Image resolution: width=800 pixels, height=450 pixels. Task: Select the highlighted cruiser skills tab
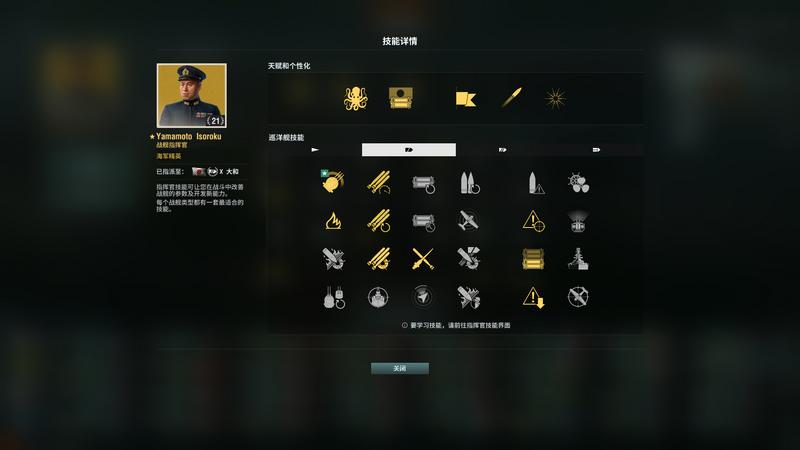click(409, 149)
